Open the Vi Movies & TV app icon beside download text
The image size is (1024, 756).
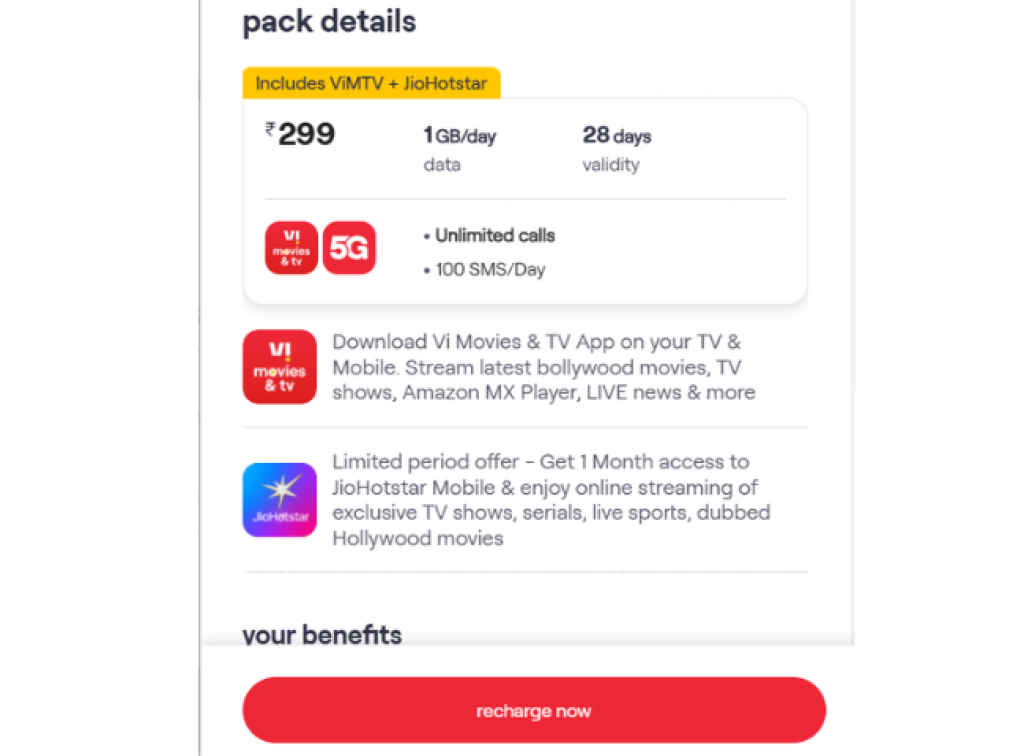point(279,367)
